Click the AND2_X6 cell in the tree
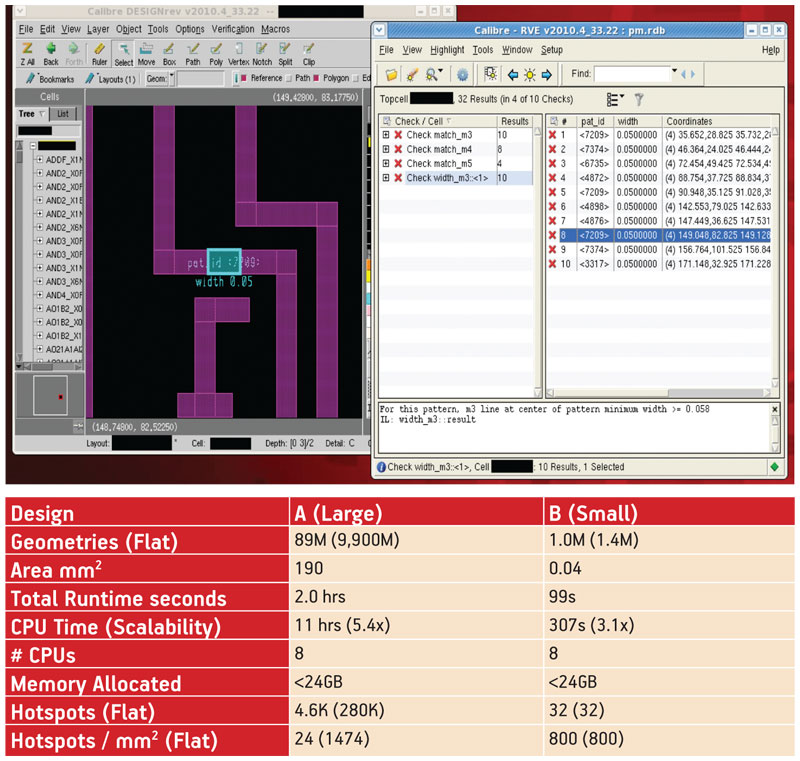Image resolution: width=800 pixels, height=761 pixels. (x=63, y=227)
